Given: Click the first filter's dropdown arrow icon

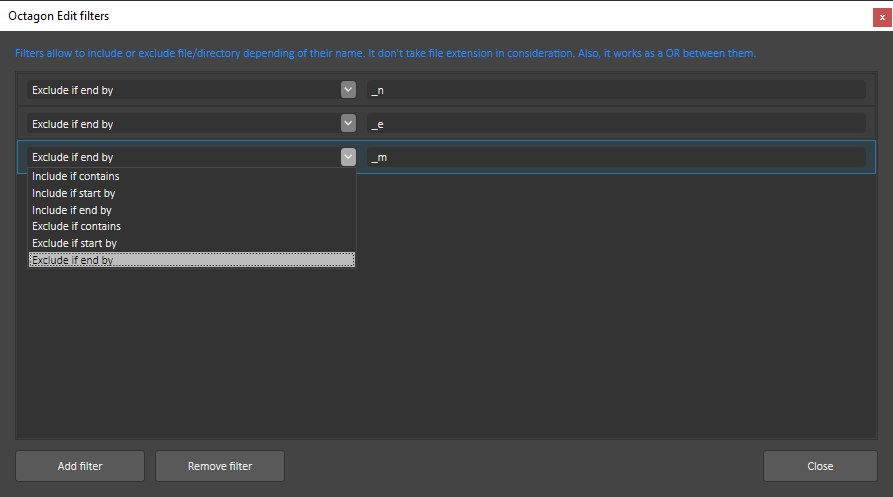Looking at the screenshot, I should (348, 90).
